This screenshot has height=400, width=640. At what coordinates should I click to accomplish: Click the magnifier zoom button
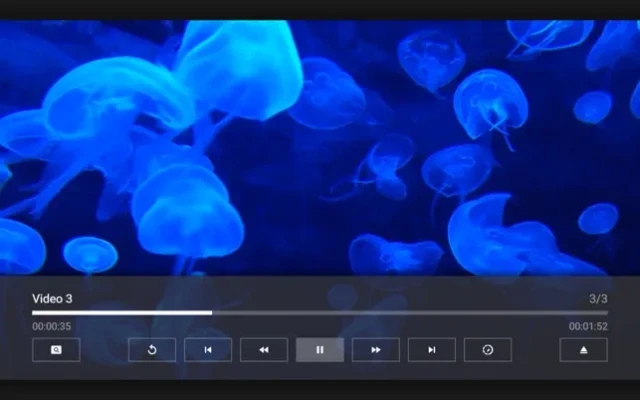[56, 350]
